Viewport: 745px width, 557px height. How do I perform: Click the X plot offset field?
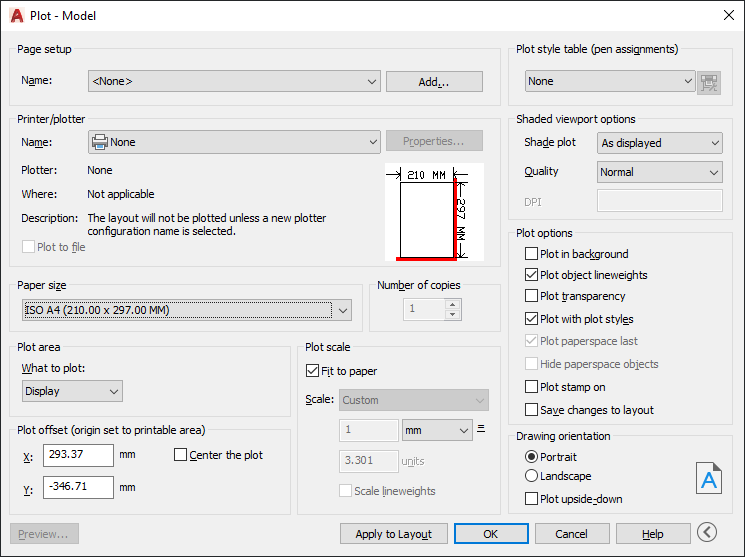point(78,456)
